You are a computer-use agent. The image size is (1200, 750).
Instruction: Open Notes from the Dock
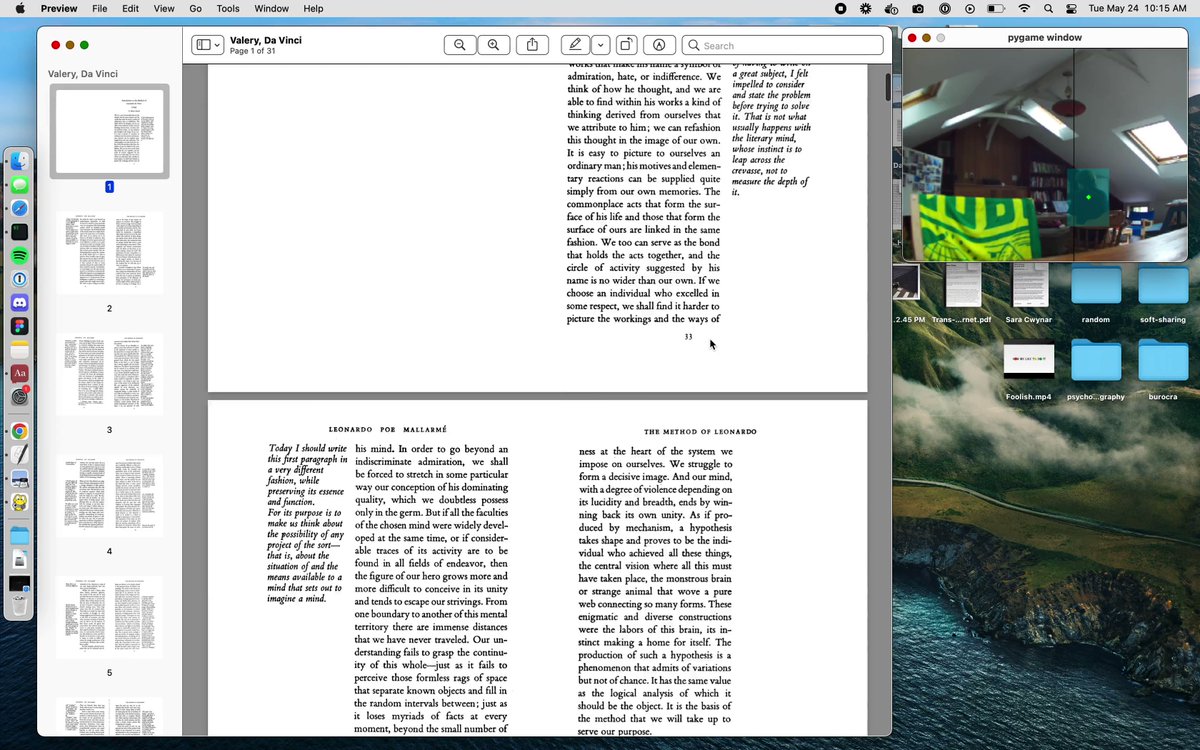pos(19,350)
